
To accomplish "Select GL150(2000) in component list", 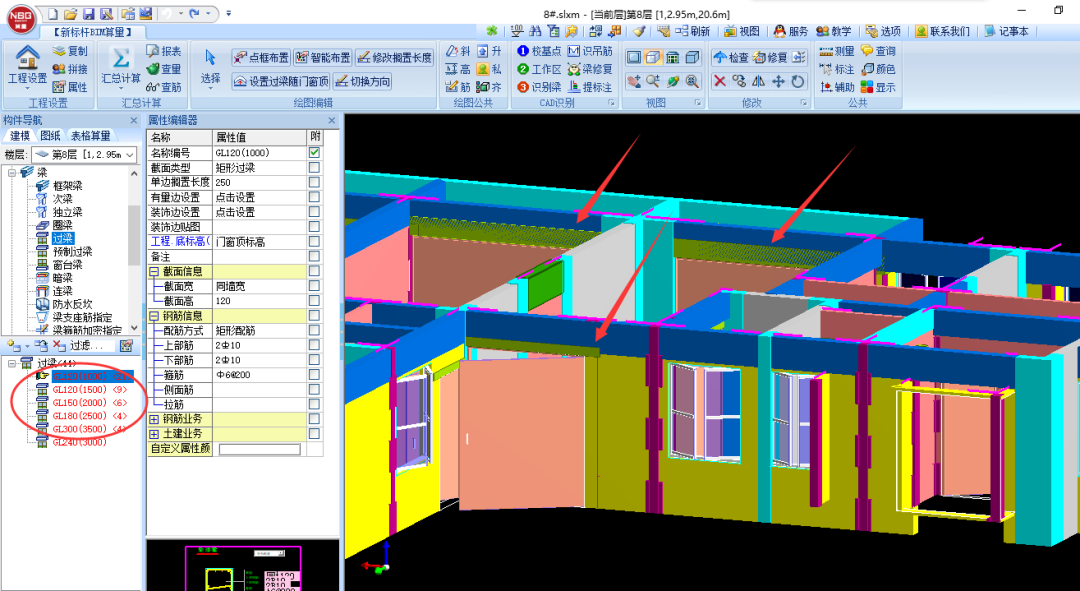I will point(90,403).
